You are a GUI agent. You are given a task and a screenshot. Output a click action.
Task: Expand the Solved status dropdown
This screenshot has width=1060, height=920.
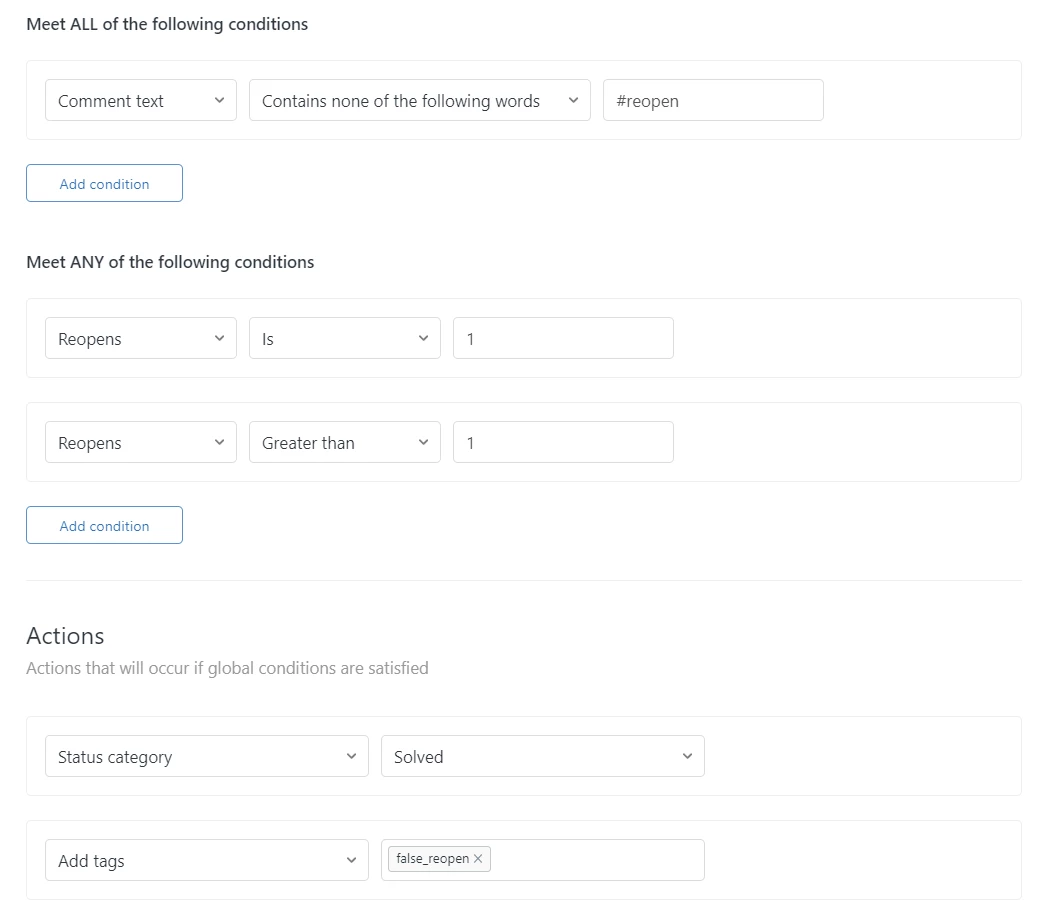[542, 757]
